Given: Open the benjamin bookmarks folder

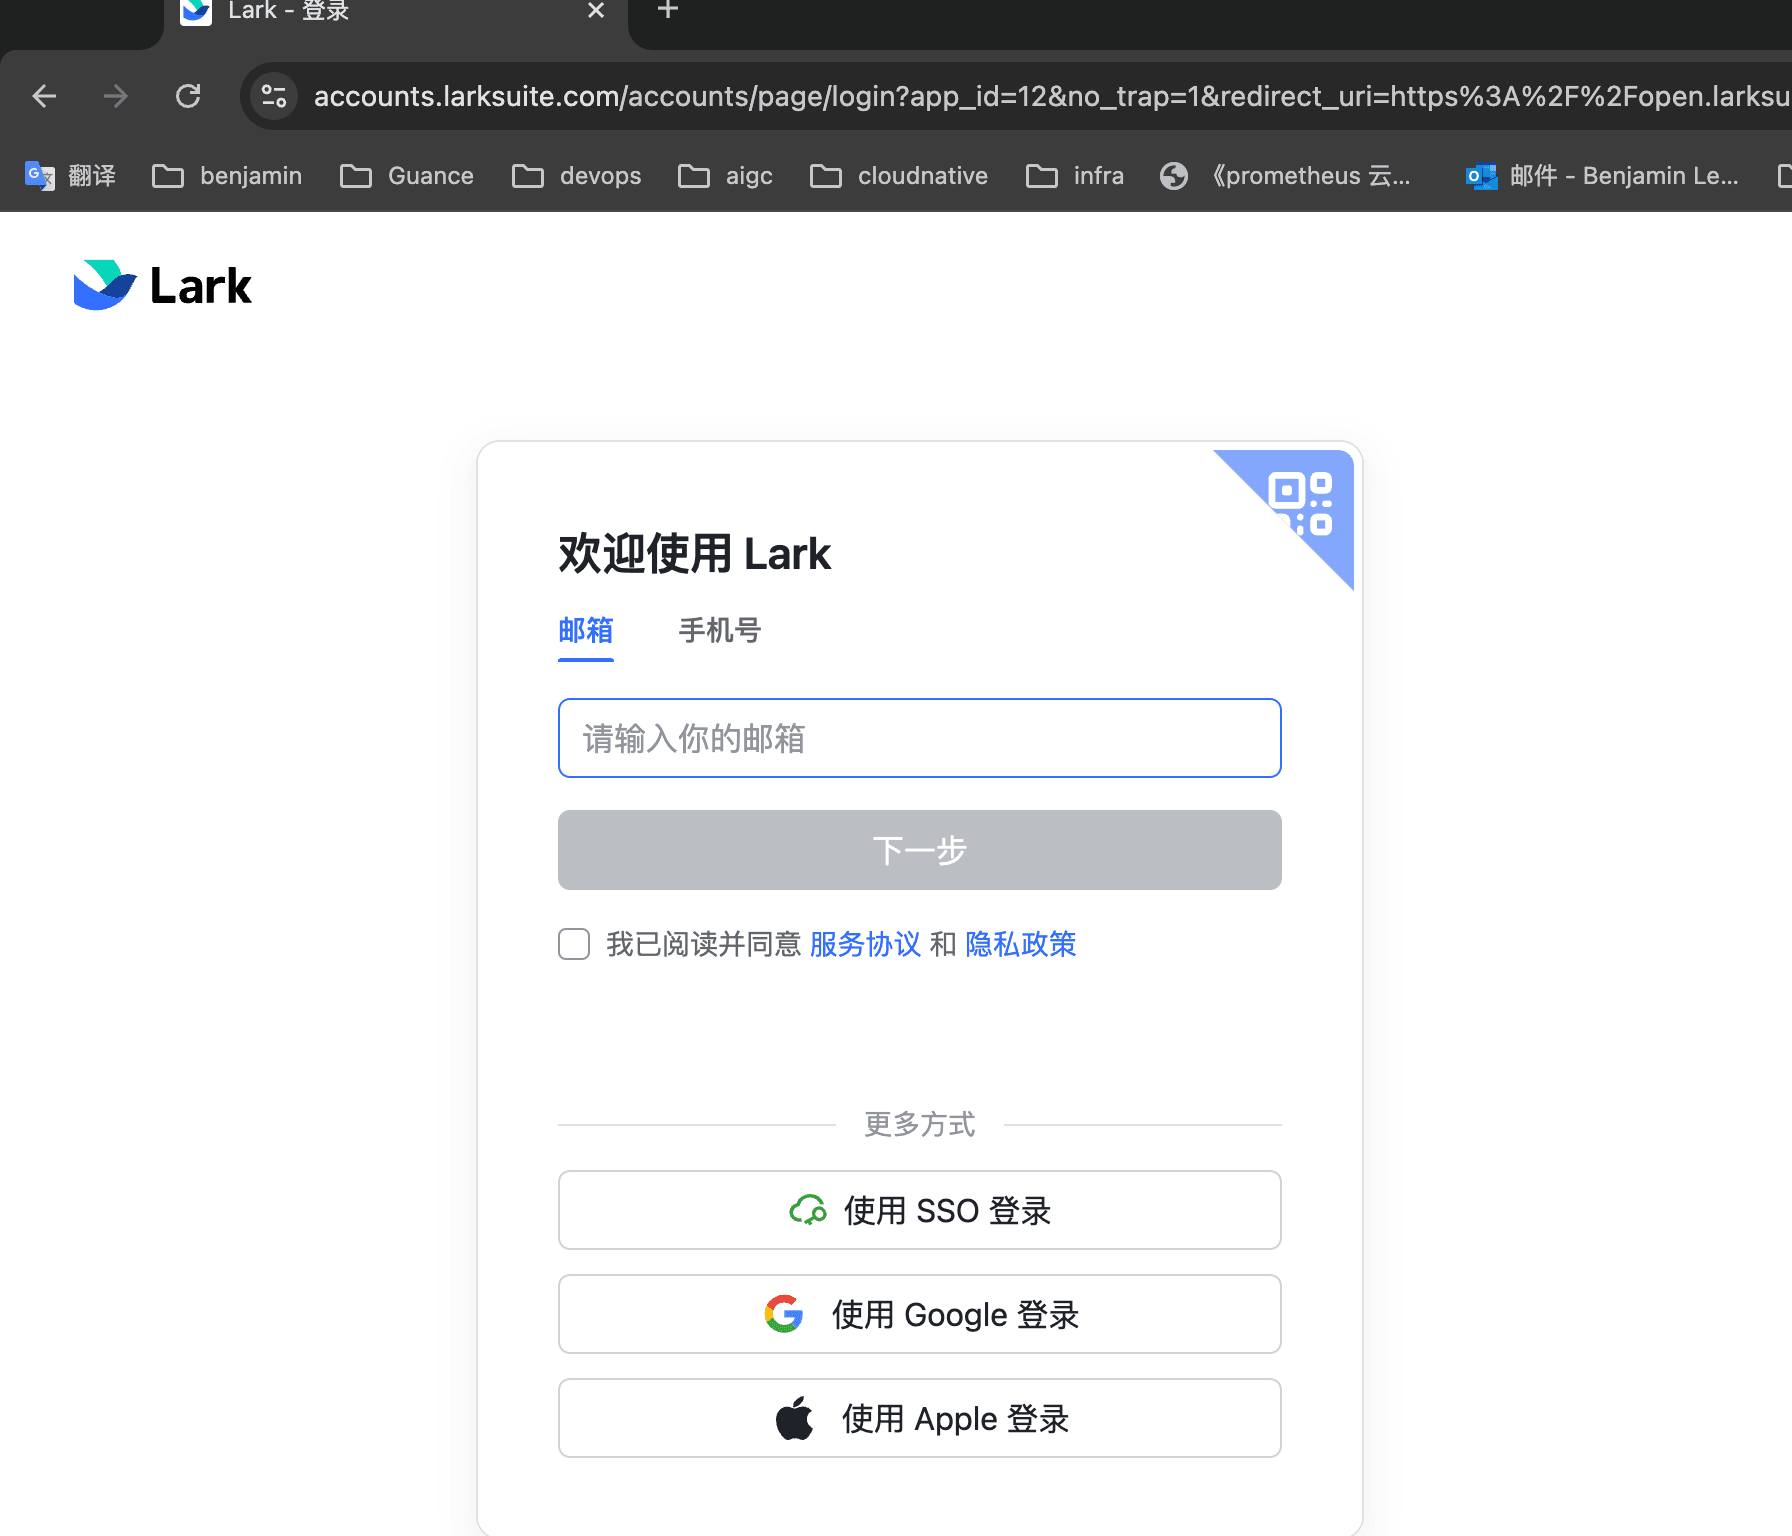Looking at the screenshot, I should pyautogui.click(x=227, y=175).
